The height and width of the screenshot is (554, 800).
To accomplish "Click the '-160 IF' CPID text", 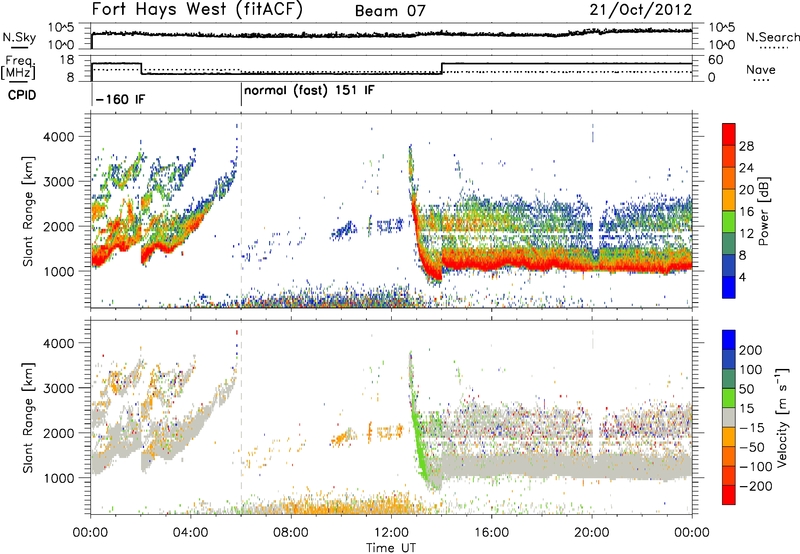I will [120, 99].
